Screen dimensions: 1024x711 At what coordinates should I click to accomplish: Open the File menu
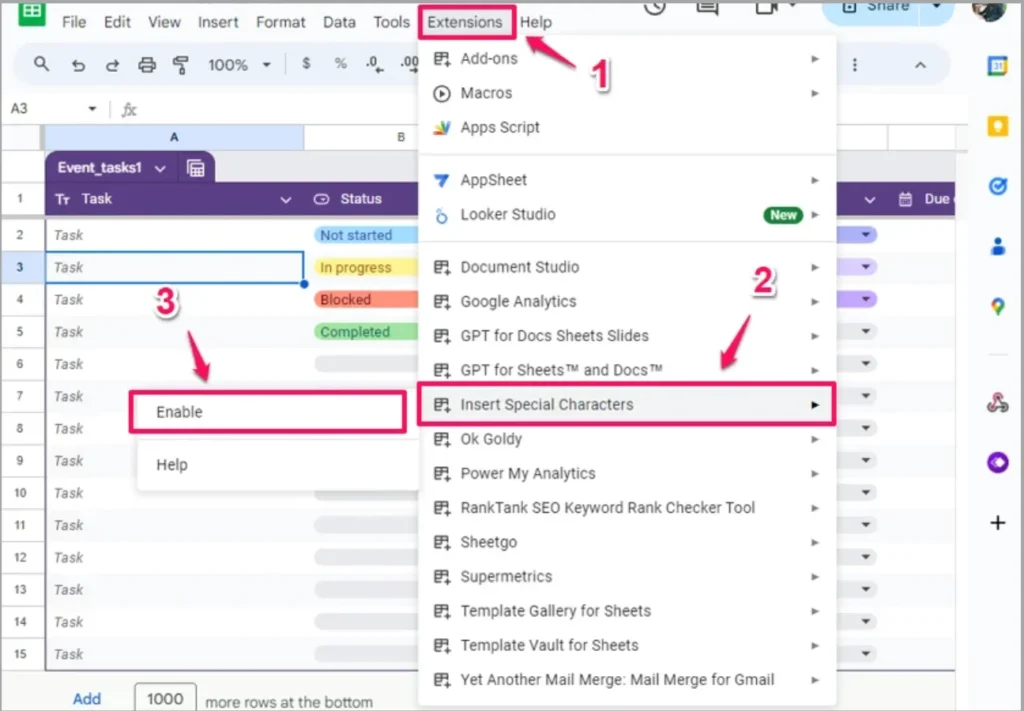tap(74, 22)
